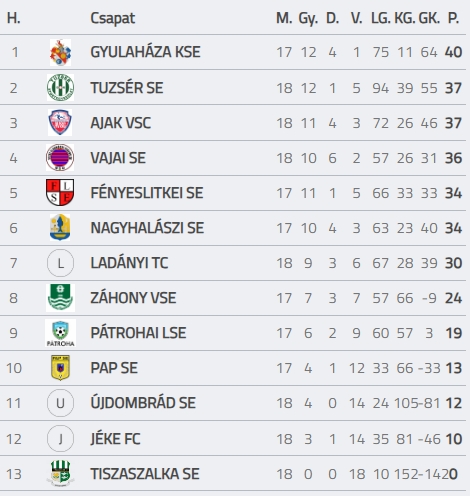Viewport: 470px width, 496px height.
Task: Click the Ajak VSC shield logo
Action: (x=60, y=123)
